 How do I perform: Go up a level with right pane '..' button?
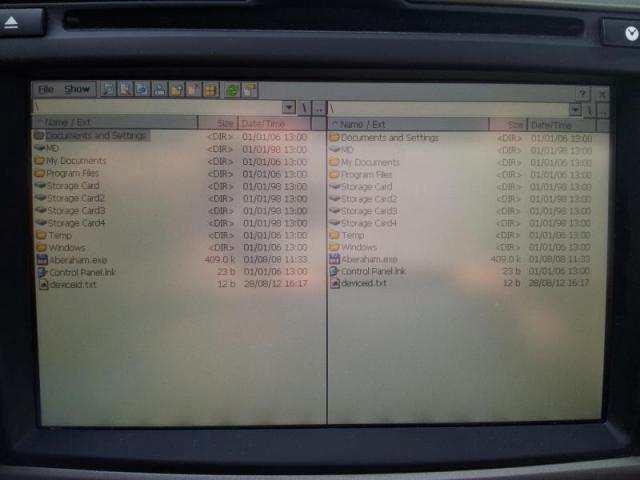[x=603, y=111]
